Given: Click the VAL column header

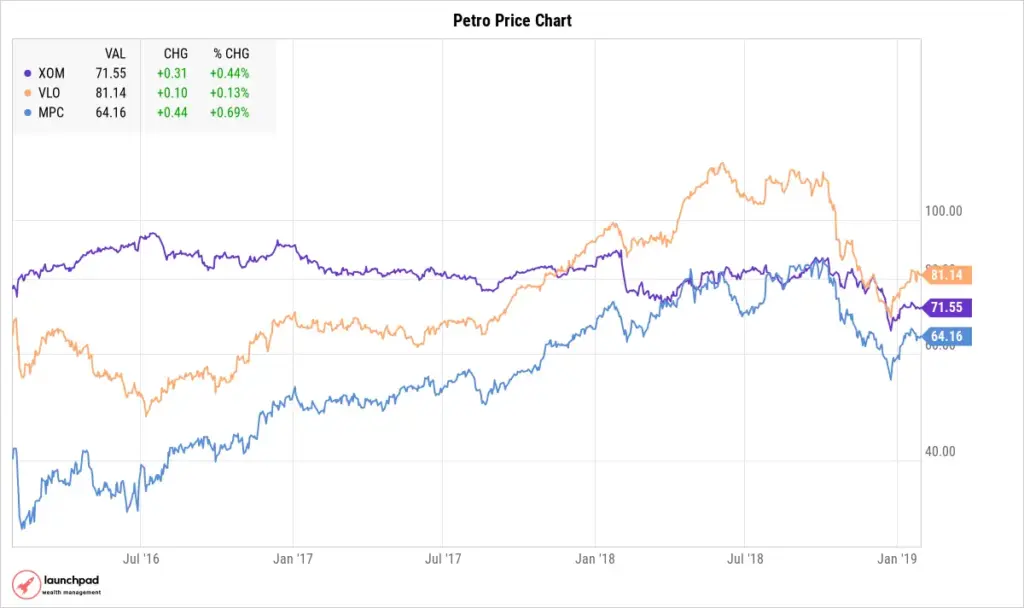Looking at the screenshot, I should point(116,53).
